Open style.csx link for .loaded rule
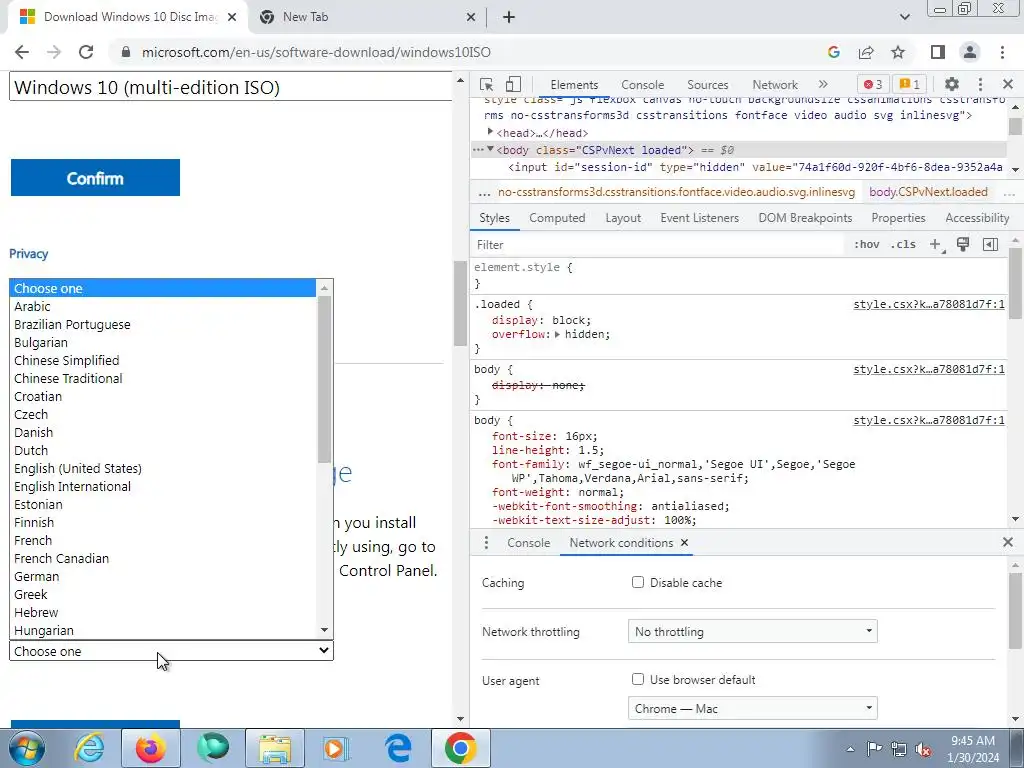The image size is (1024, 768). pos(929,304)
